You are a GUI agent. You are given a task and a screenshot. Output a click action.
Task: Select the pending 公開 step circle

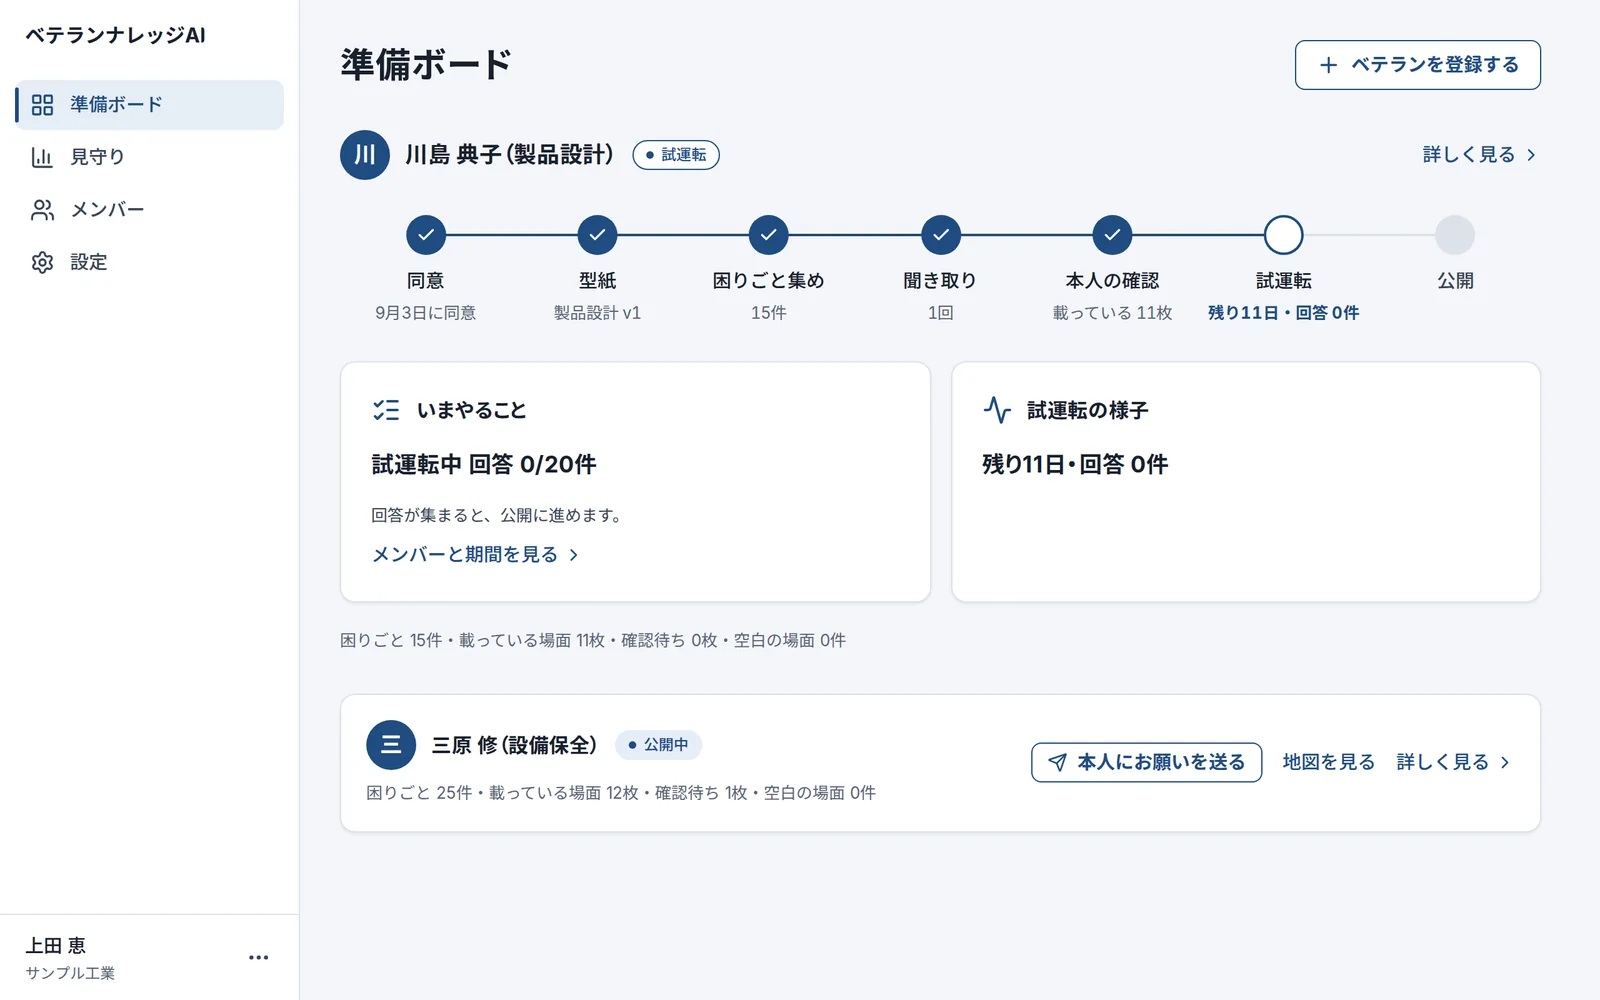click(1455, 235)
